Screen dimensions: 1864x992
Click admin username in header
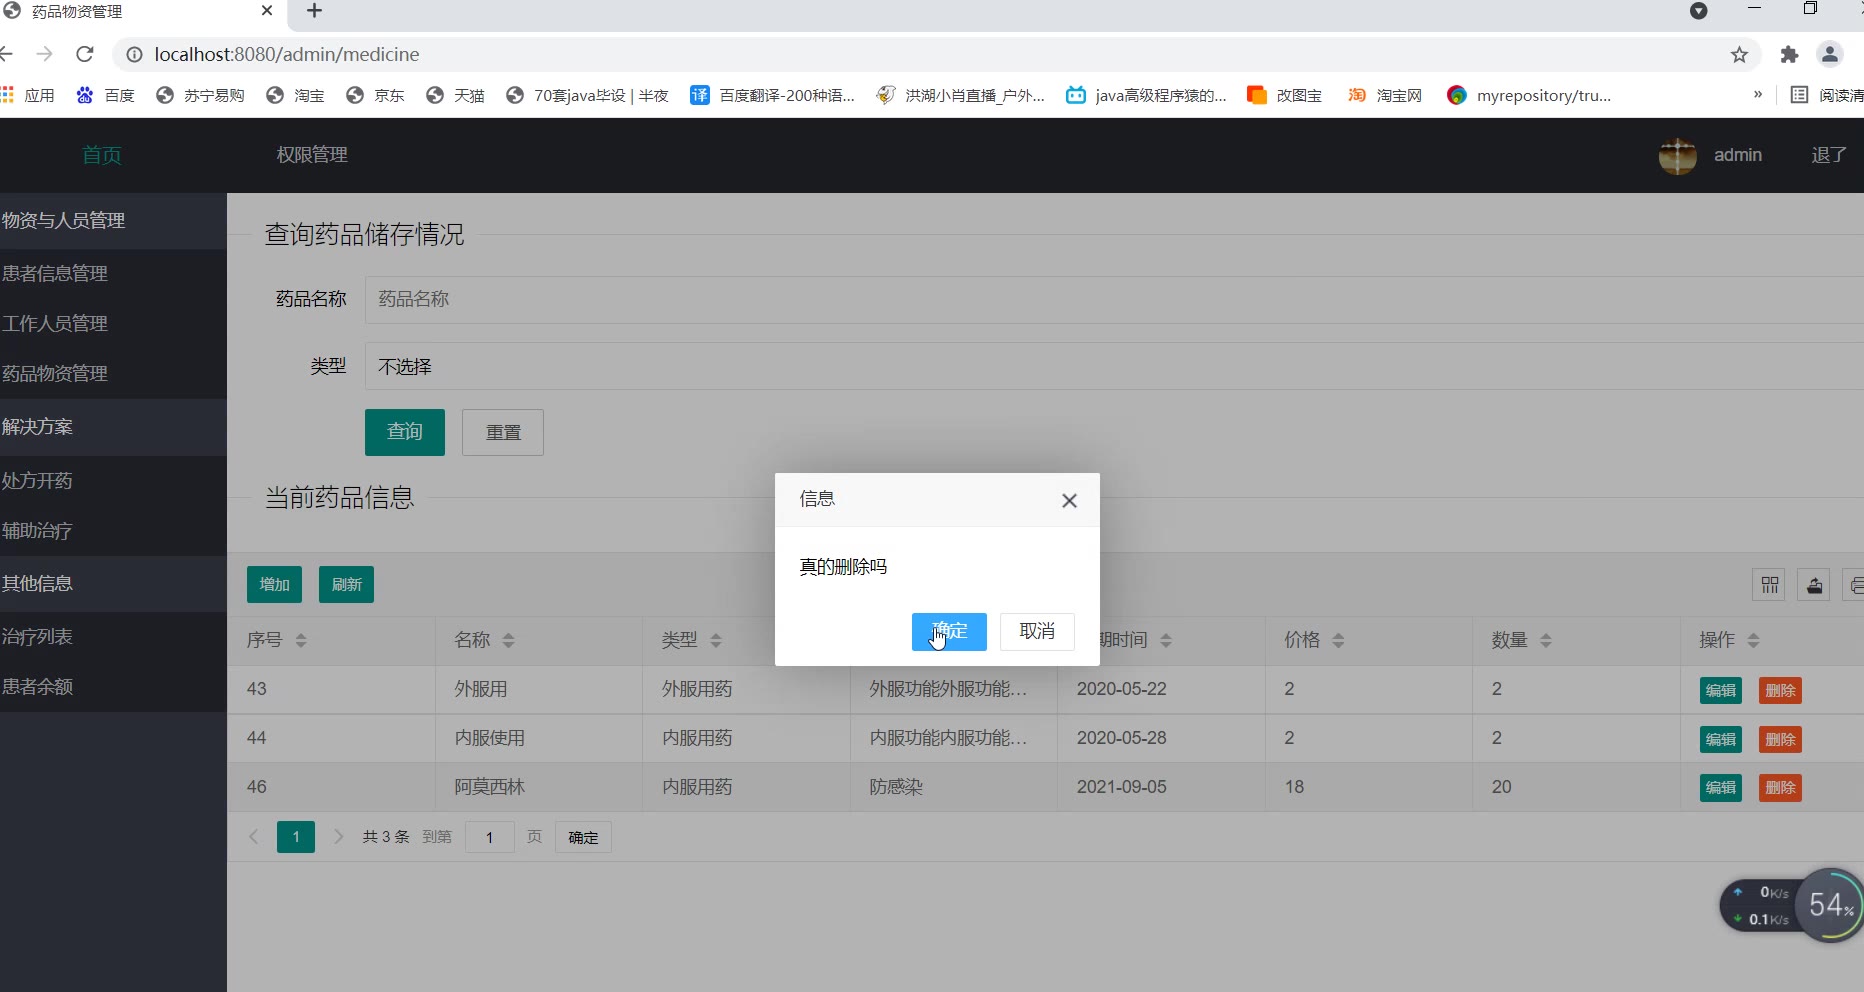[x=1738, y=155]
